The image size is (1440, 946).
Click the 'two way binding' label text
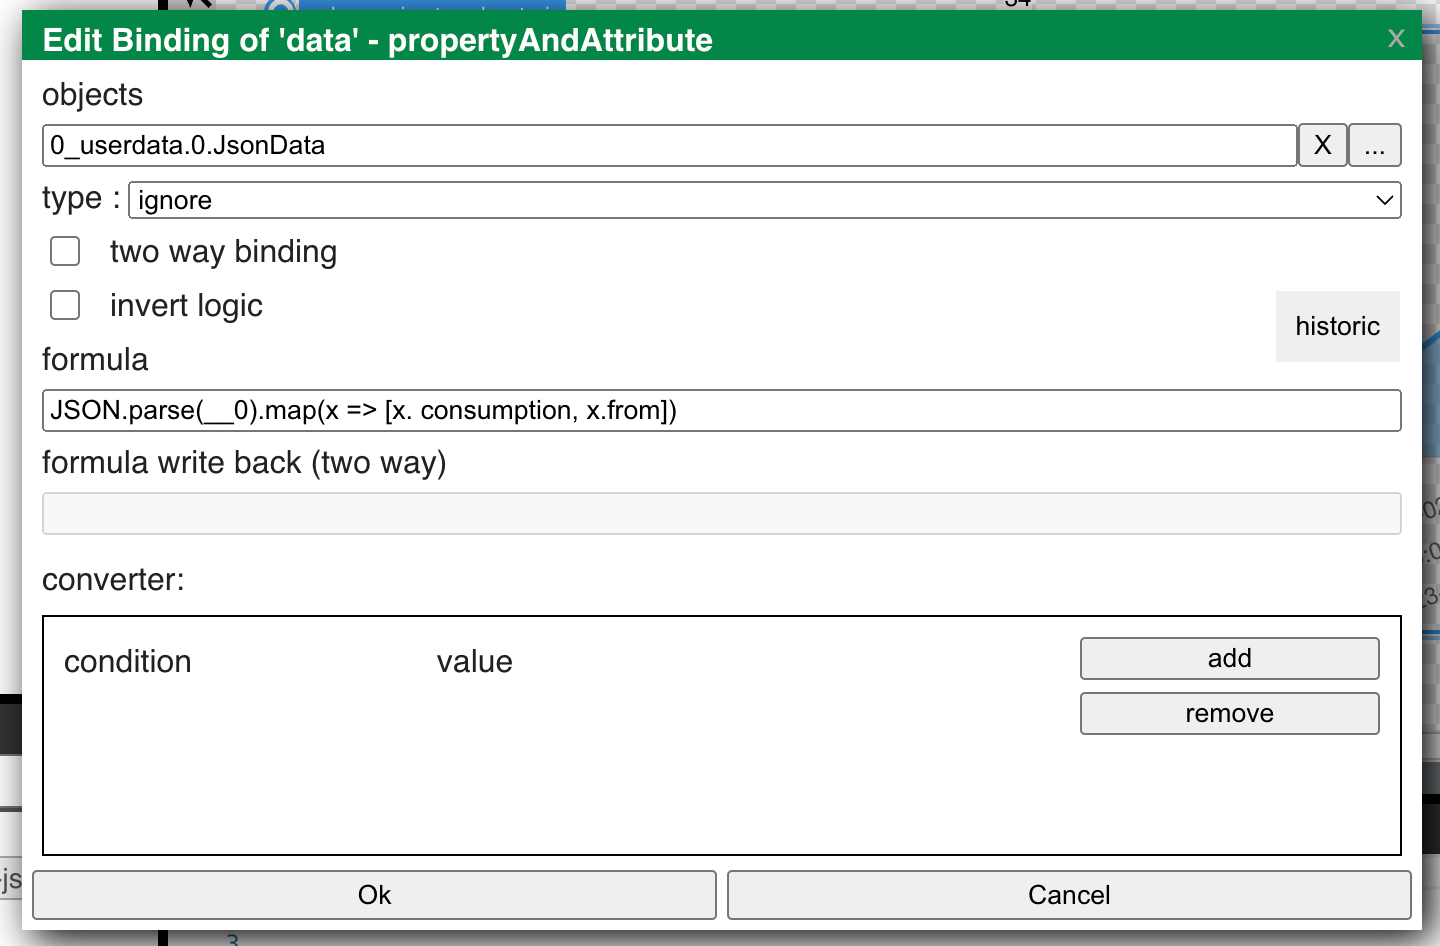coord(223,252)
